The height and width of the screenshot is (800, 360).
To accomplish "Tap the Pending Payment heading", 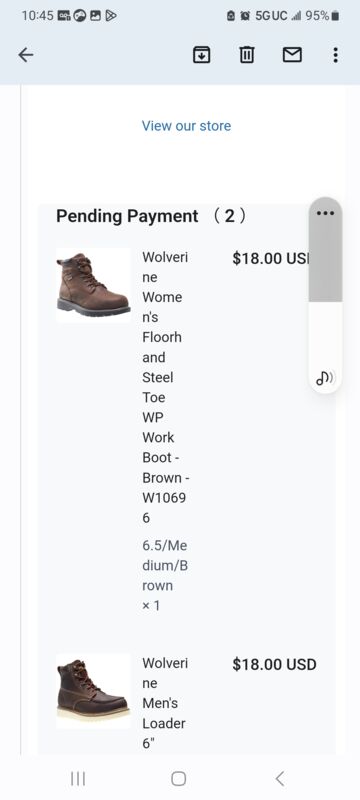I will point(151,216).
